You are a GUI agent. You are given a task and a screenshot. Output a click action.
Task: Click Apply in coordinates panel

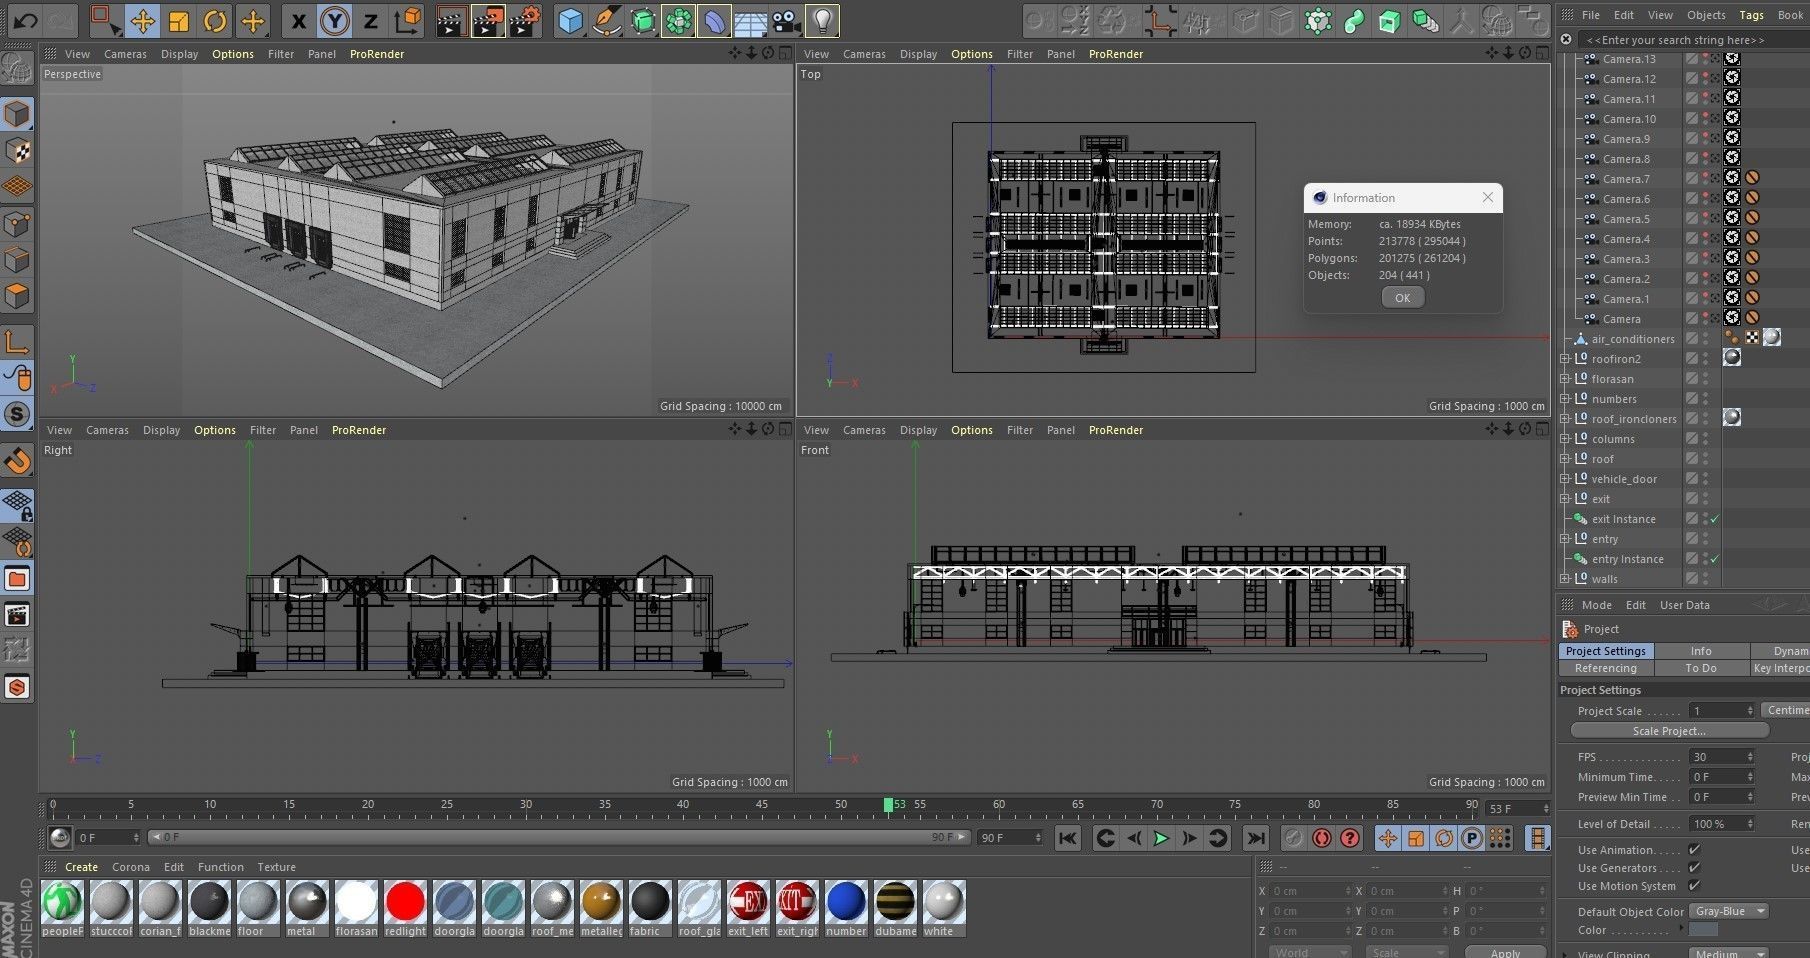tap(1505, 951)
